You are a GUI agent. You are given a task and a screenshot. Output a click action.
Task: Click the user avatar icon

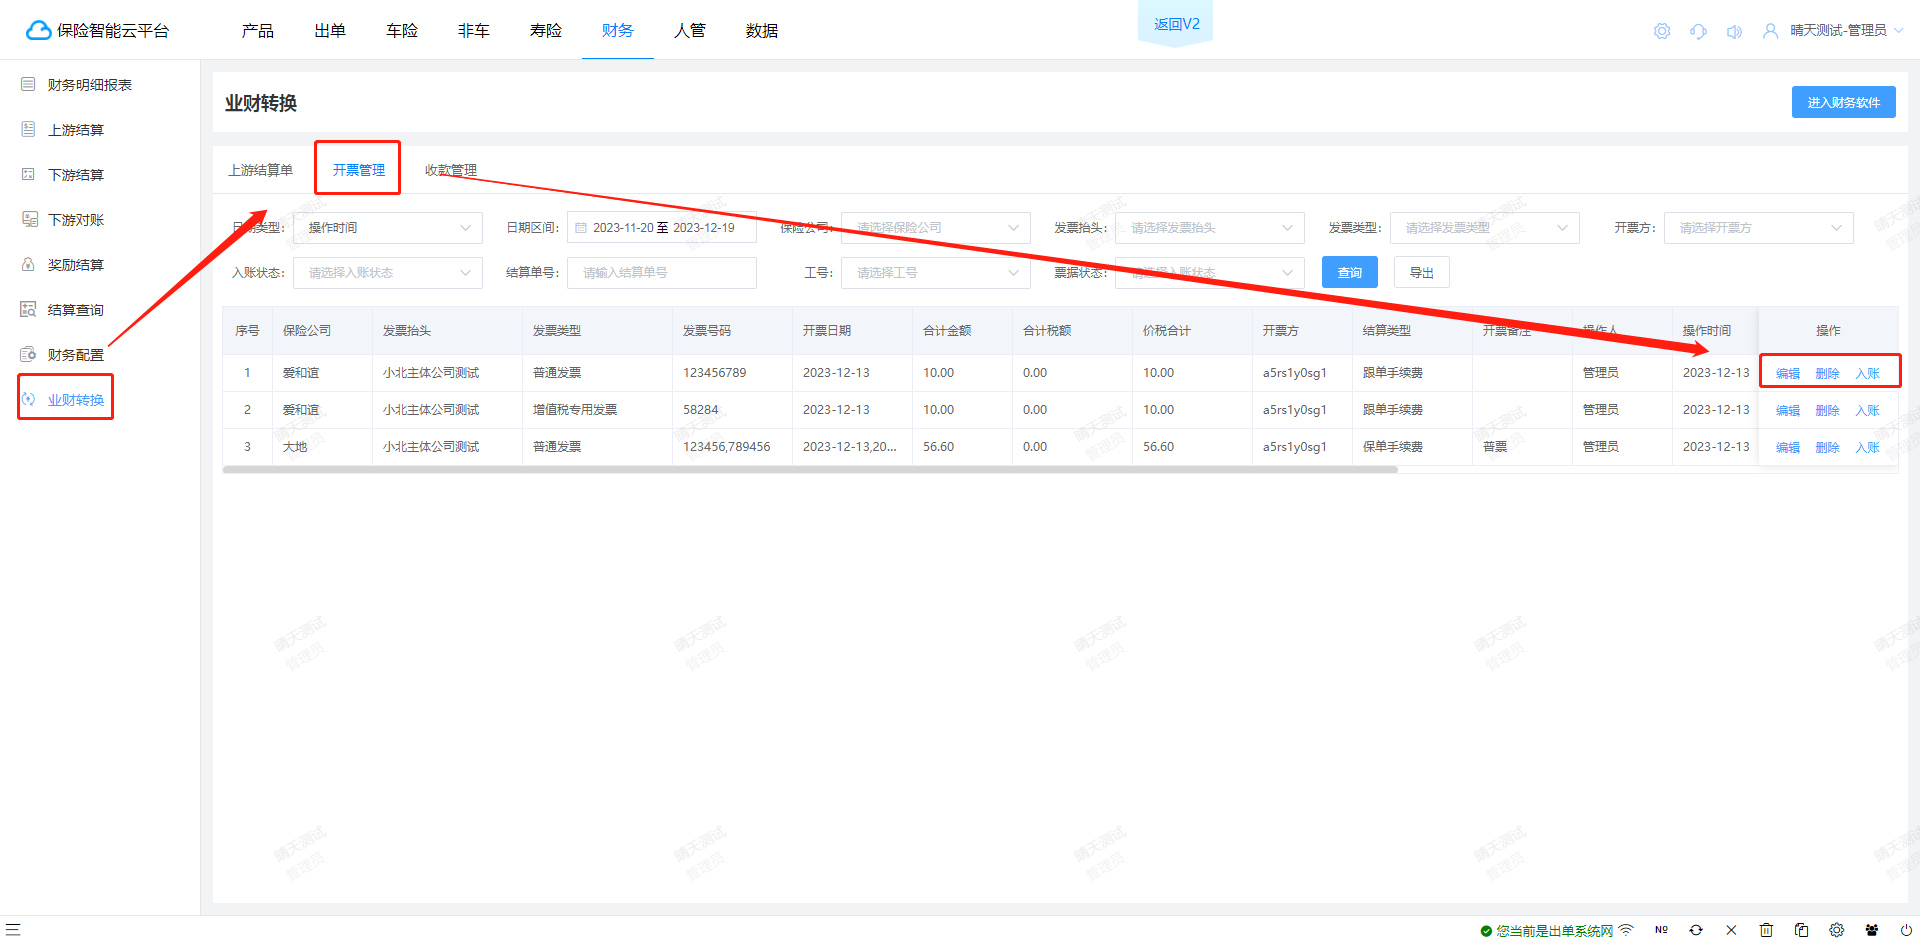click(x=1771, y=31)
